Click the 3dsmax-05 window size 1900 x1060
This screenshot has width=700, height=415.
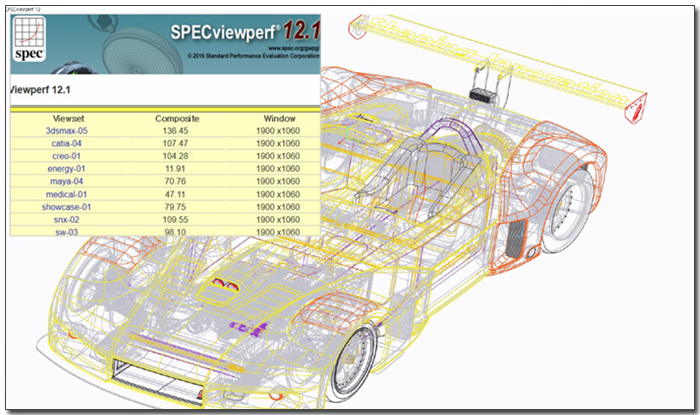pos(278,131)
